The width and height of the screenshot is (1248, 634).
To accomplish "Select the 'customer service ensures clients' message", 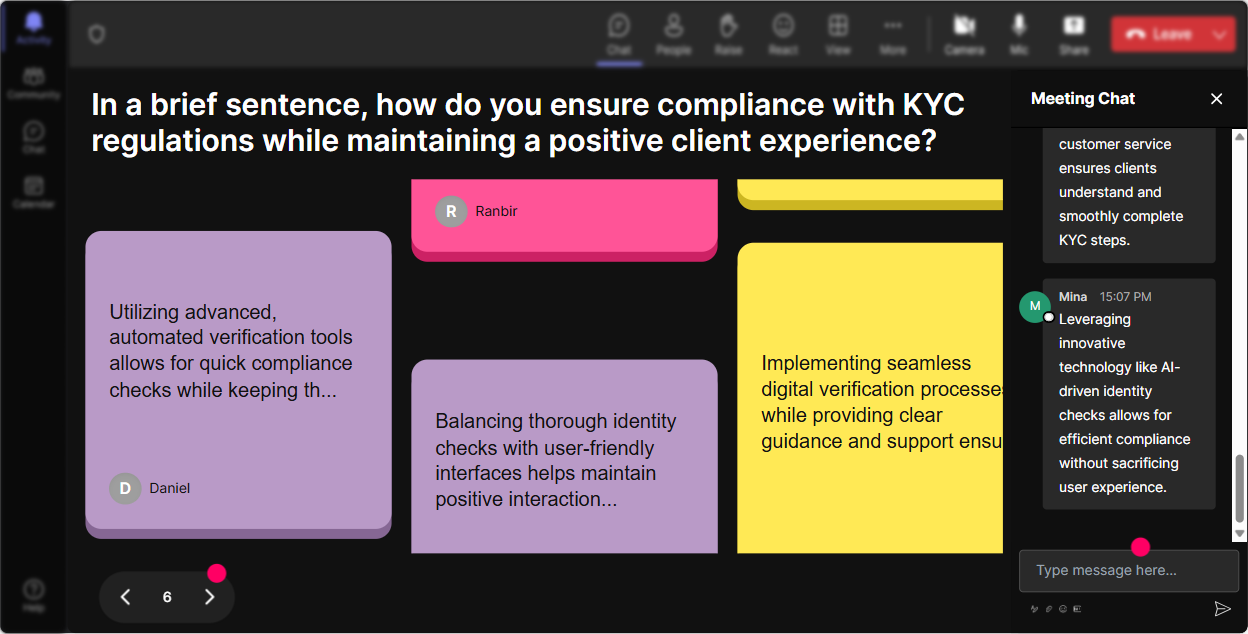I will (x=1129, y=195).
